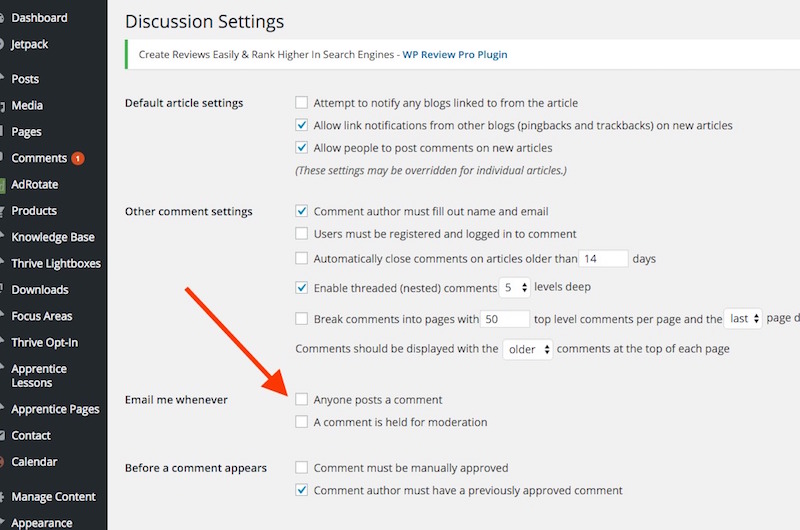800x530 pixels.
Task: Check 'A comment is held for moderation'
Action: pyautogui.click(x=302, y=422)
